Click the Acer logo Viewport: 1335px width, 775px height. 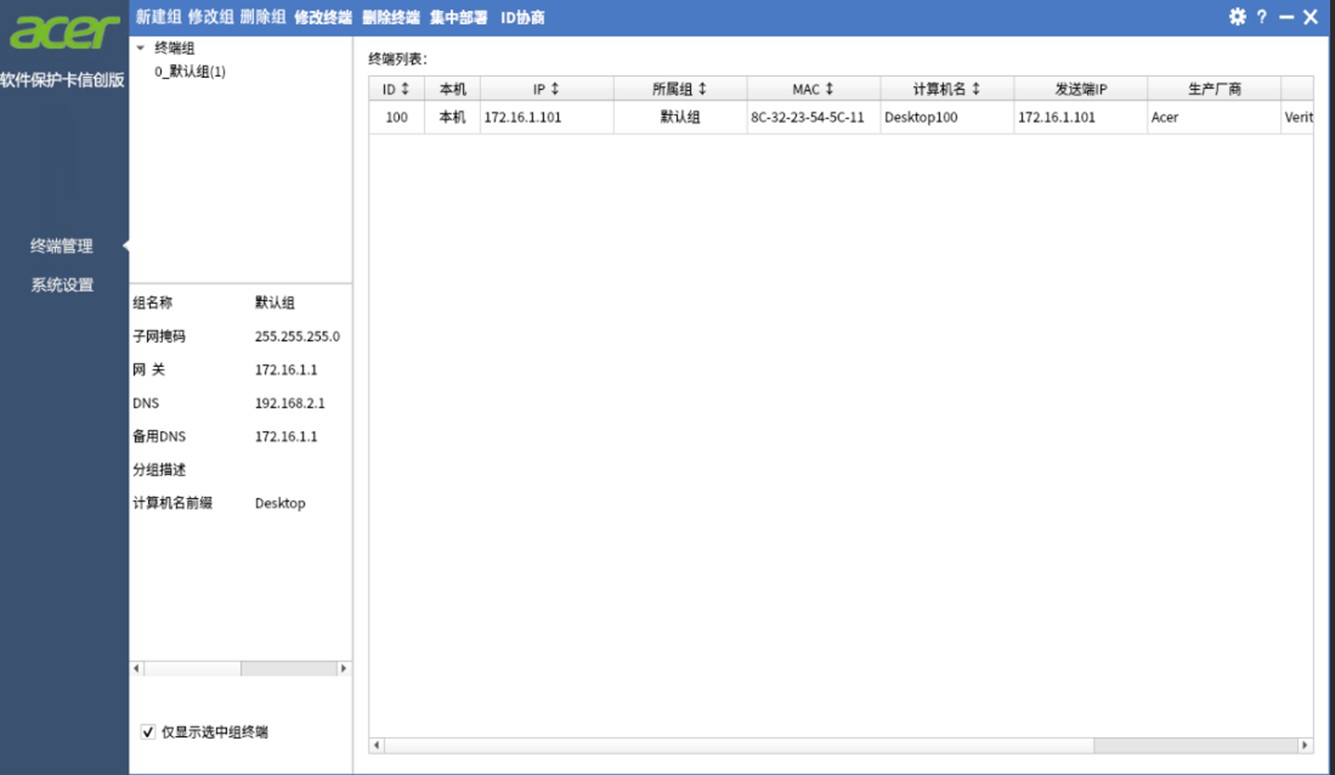(65, 33)
